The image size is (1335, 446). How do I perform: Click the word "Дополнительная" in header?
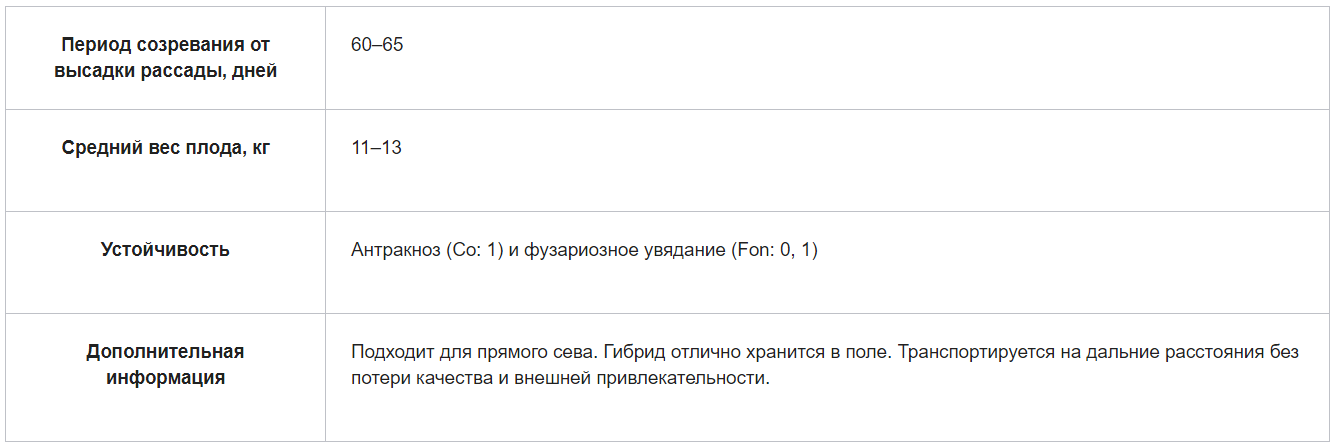point(165,352)
